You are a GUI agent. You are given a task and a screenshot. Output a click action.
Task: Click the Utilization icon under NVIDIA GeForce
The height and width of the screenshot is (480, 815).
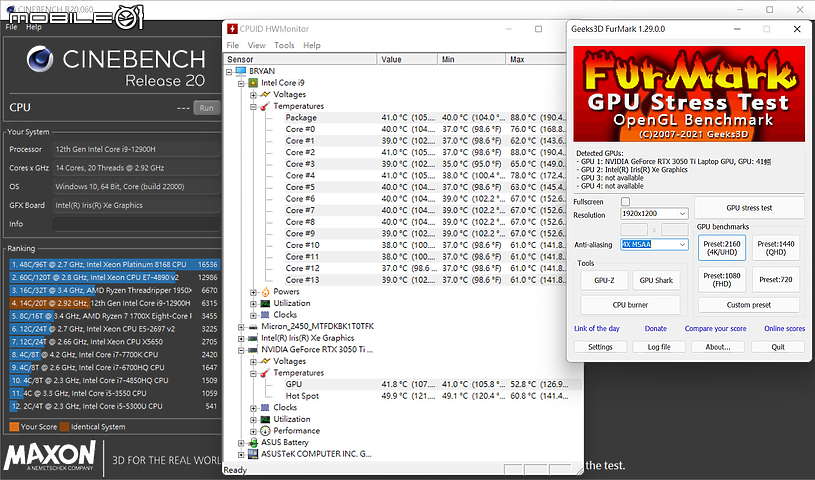click(x=265, y=419)
